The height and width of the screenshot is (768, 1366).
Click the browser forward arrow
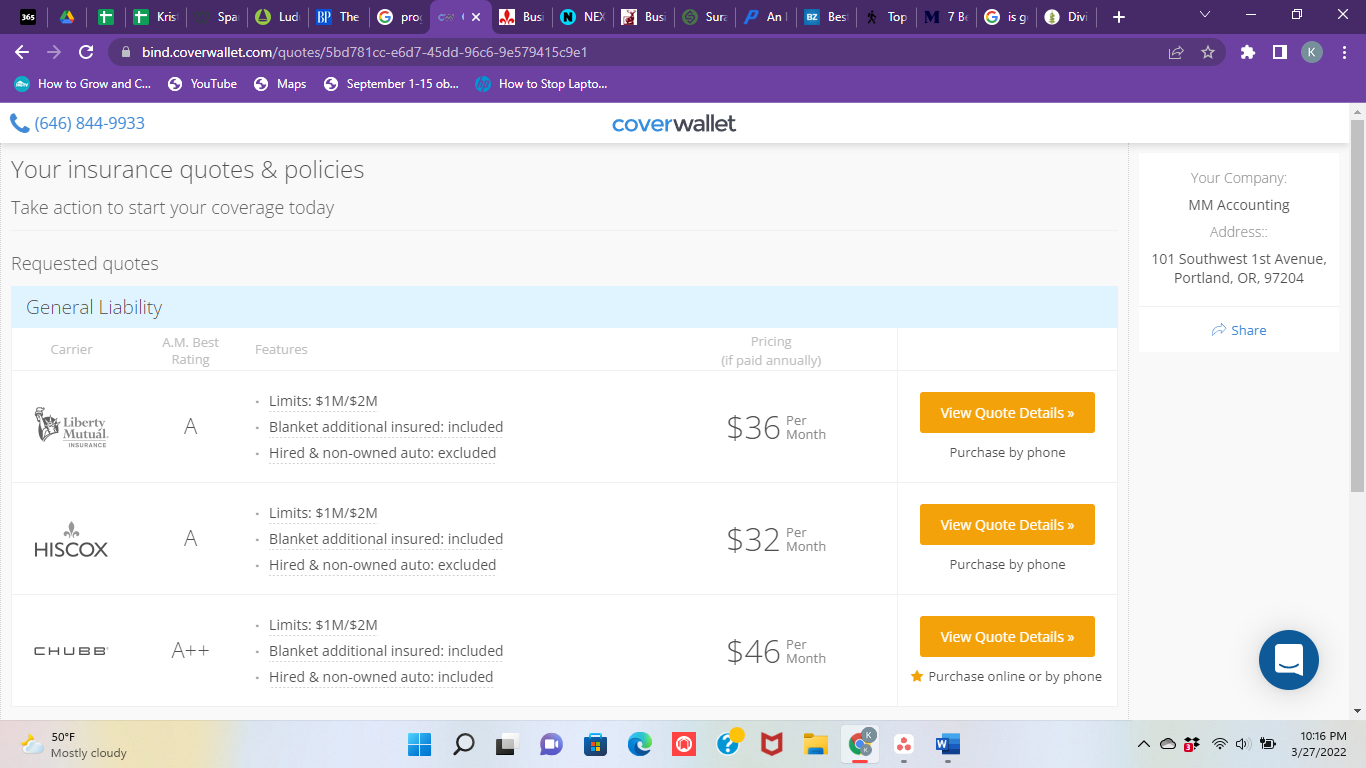pos(54,52)
